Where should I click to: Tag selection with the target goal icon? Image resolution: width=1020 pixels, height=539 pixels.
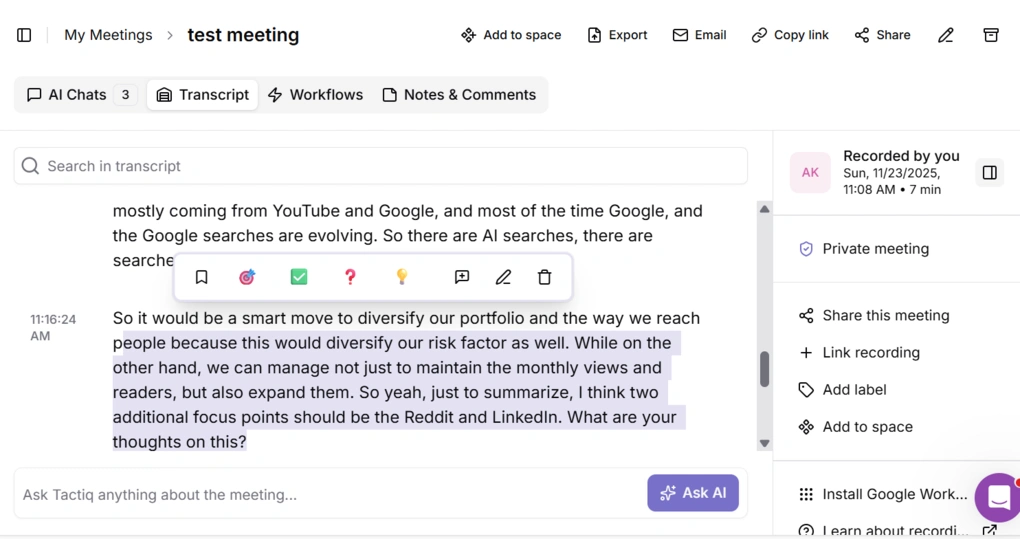click(x=247, y=277)
